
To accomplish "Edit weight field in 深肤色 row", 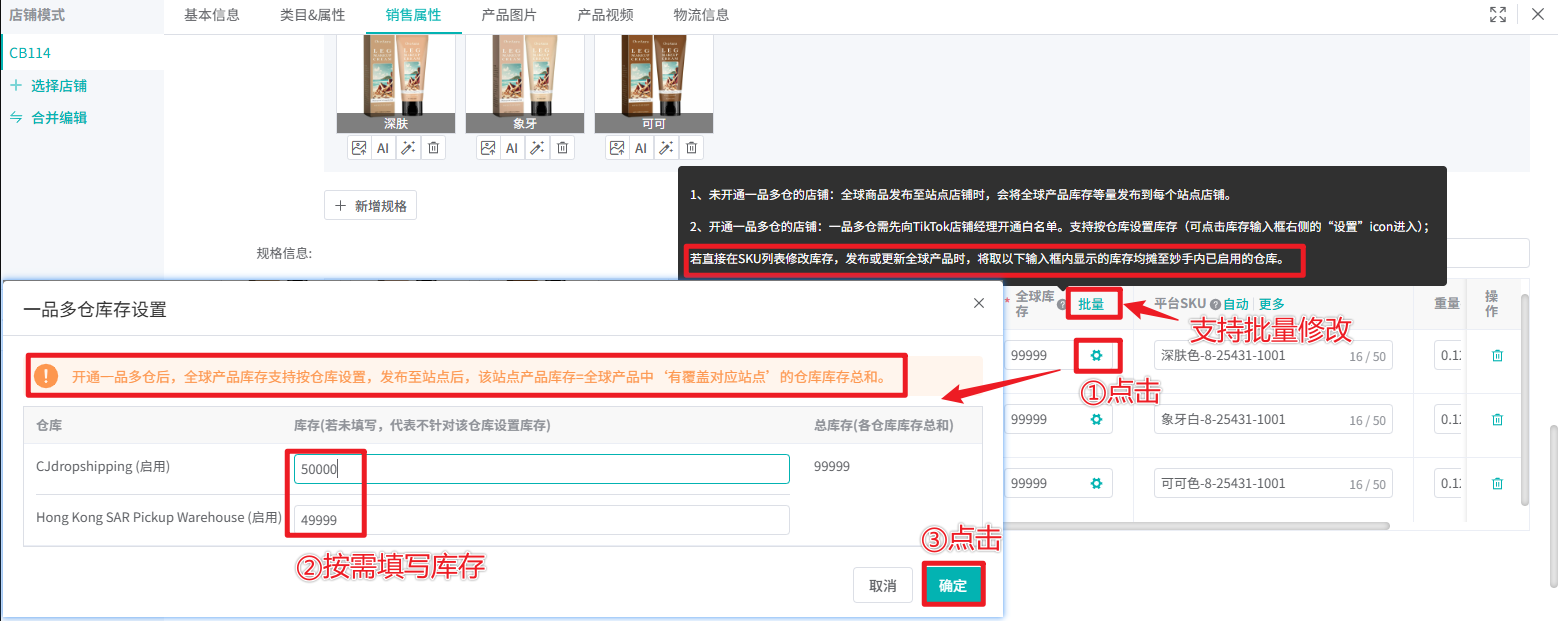I will click(x=1447, y=355).
